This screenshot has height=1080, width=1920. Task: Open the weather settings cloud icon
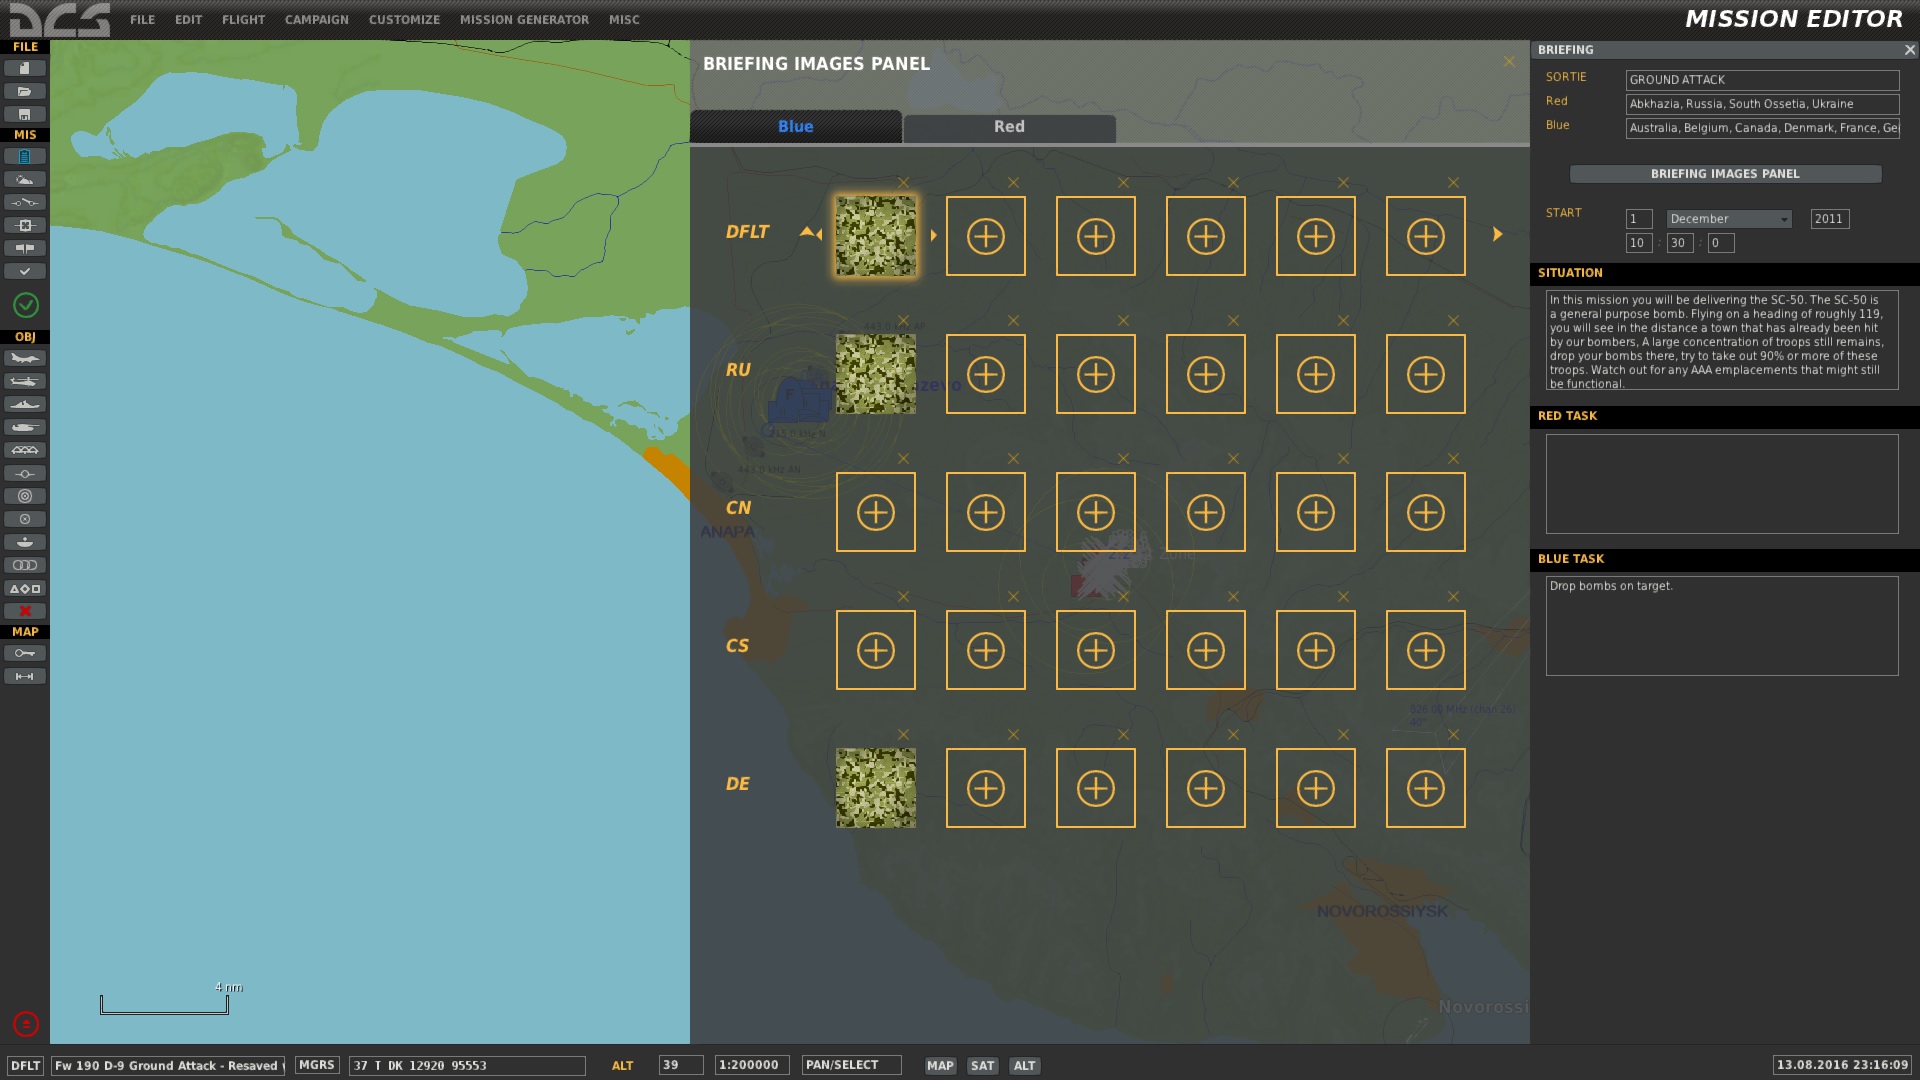[25, 180]
